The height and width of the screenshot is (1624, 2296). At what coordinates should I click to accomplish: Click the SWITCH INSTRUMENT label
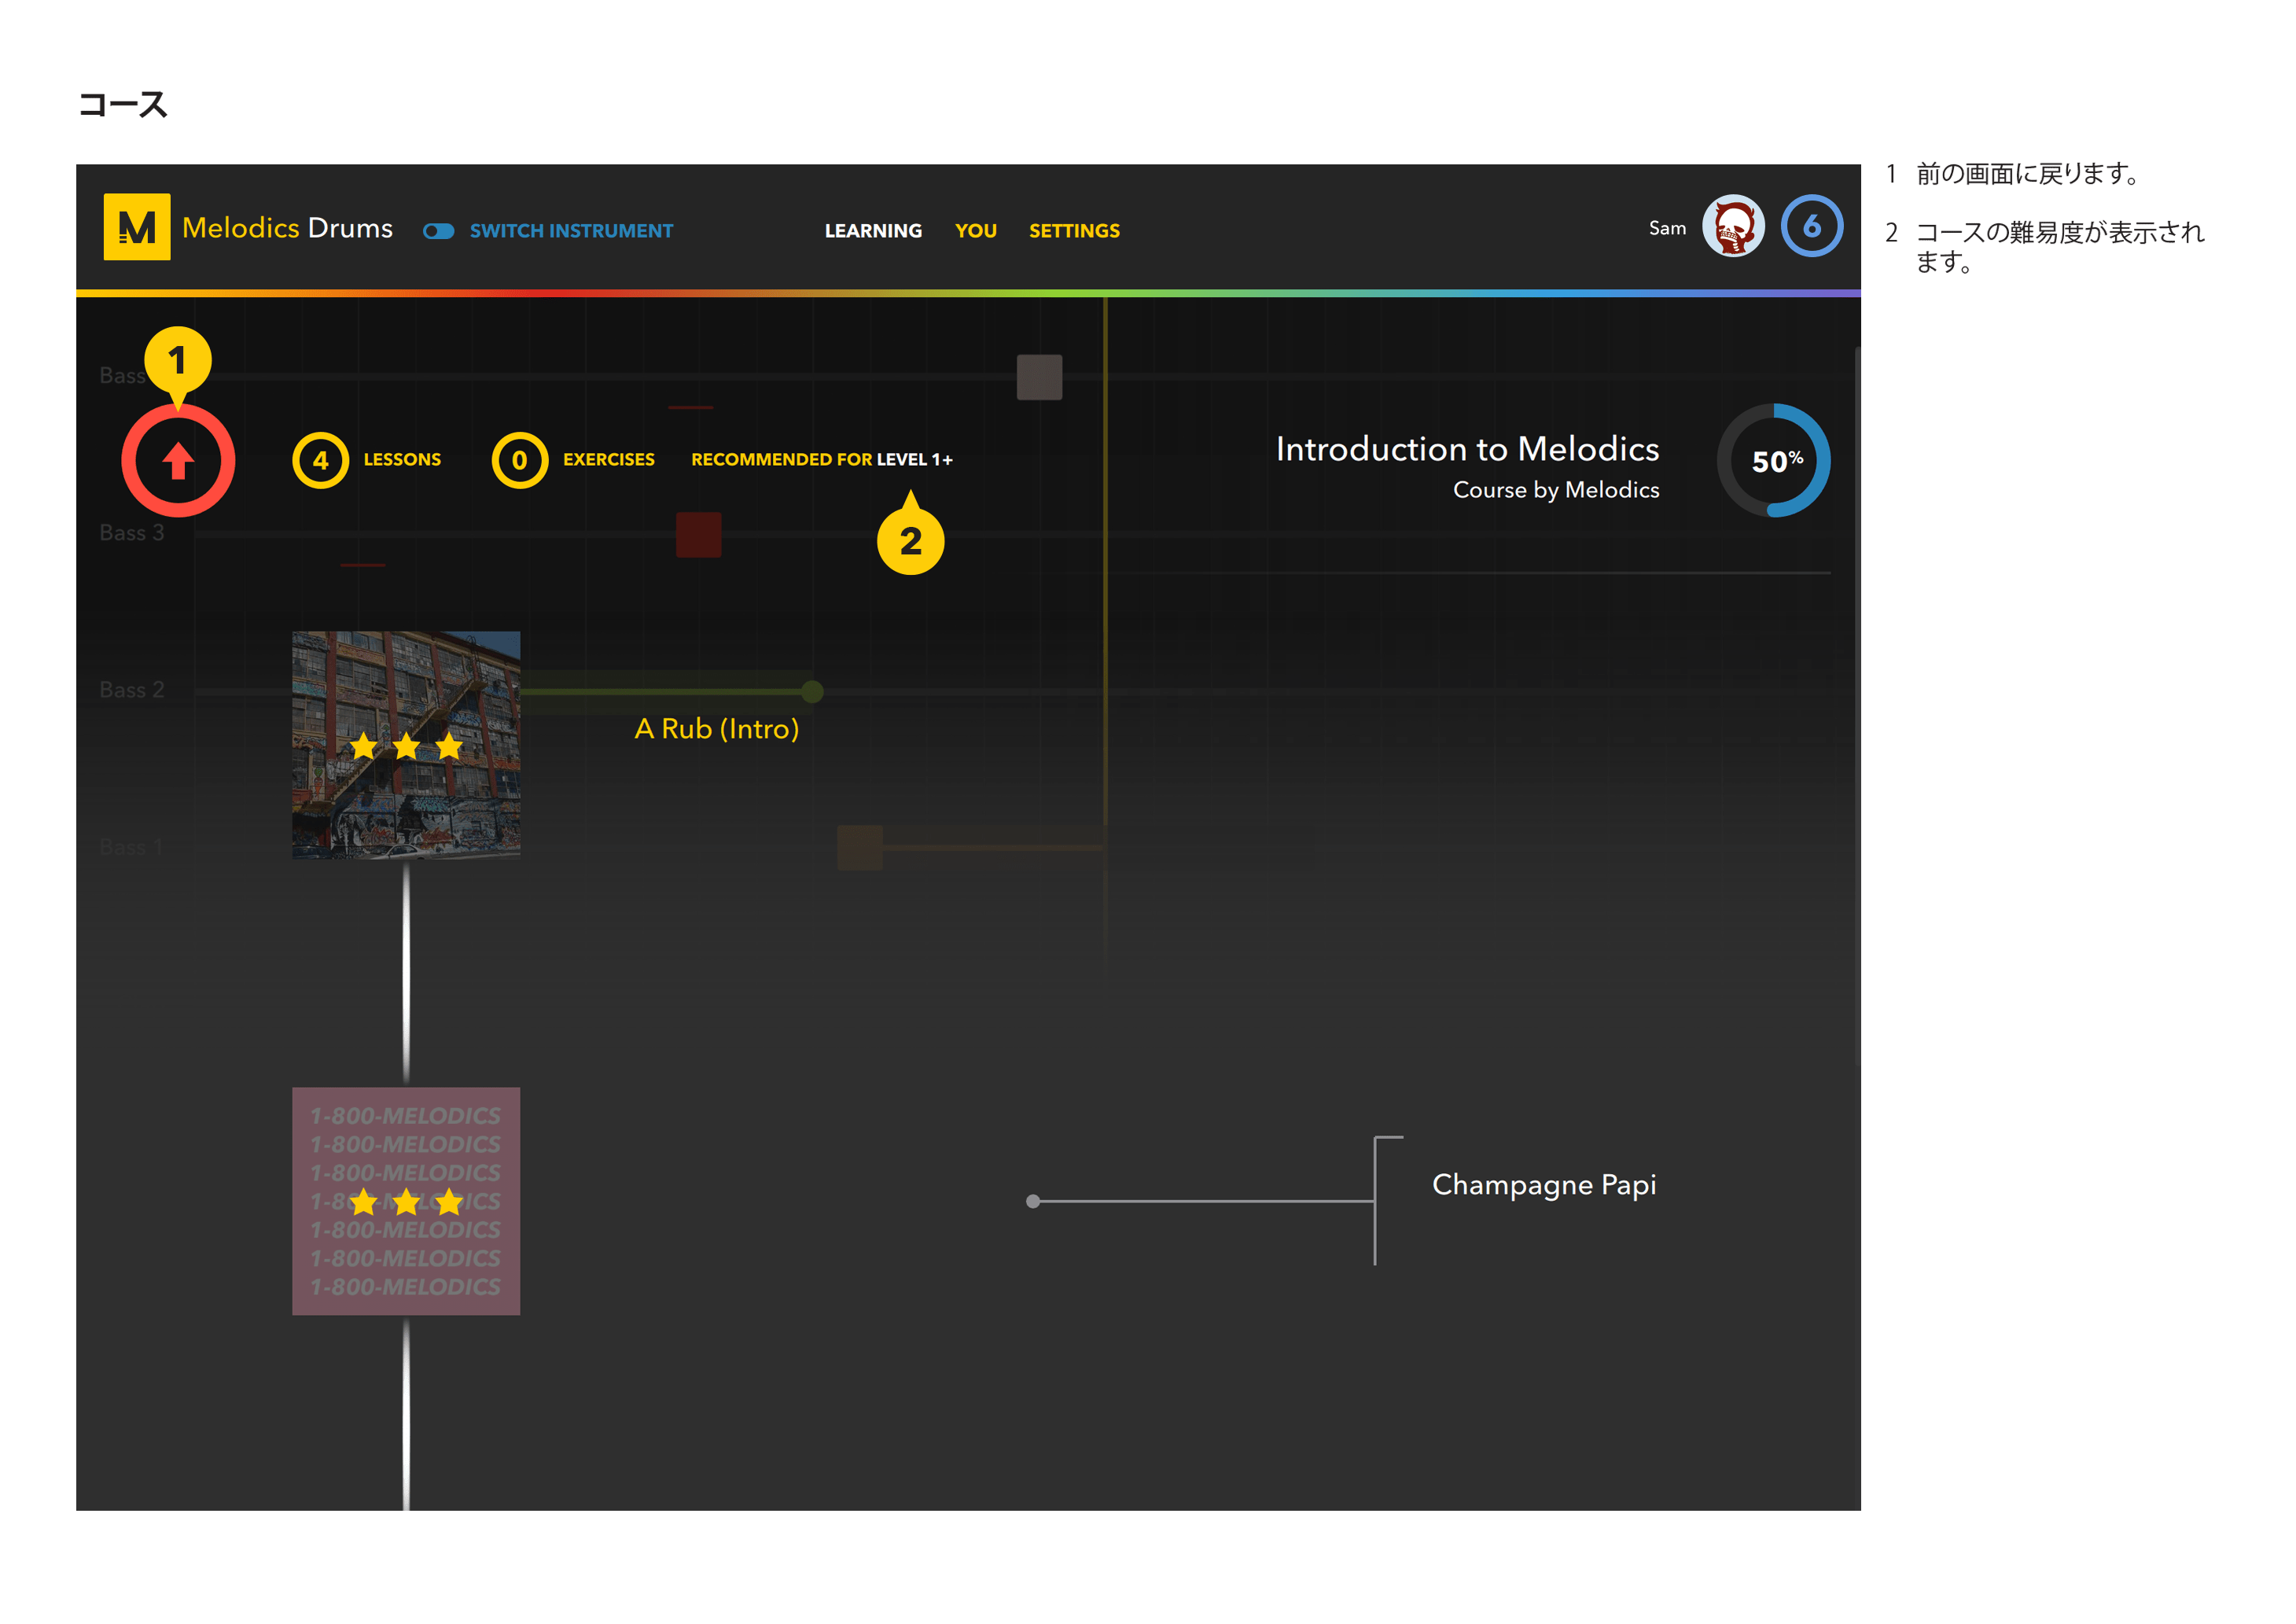tap(571, 231)
